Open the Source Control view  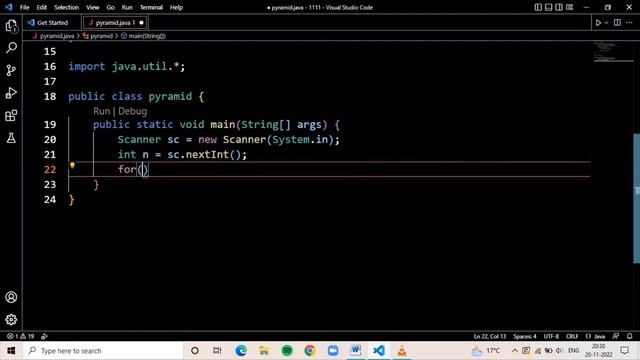(11, 70)
